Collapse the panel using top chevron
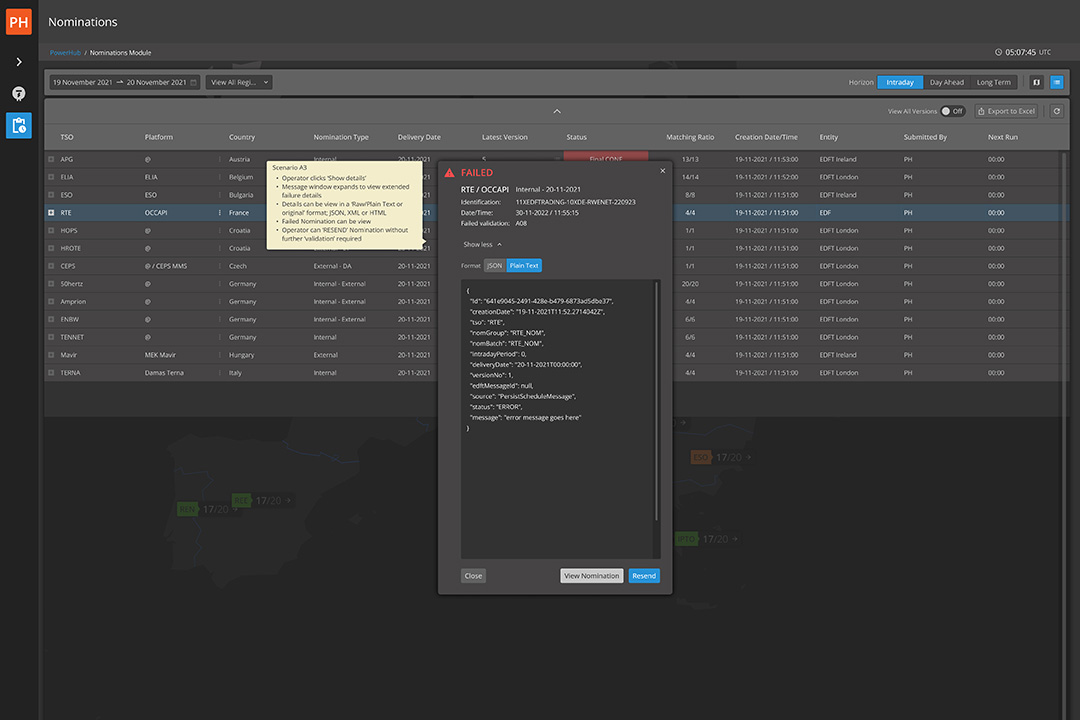 pos(557,111)
